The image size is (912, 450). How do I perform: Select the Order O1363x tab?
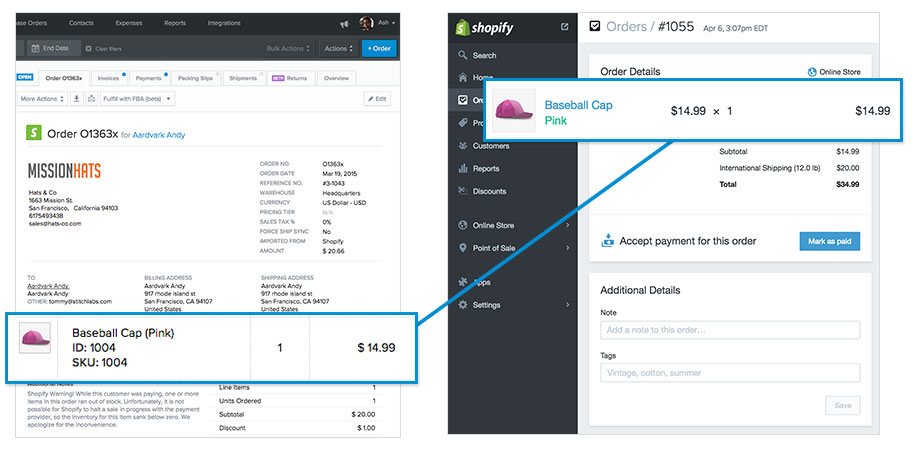pyautogui.click(x=63, y=78)
